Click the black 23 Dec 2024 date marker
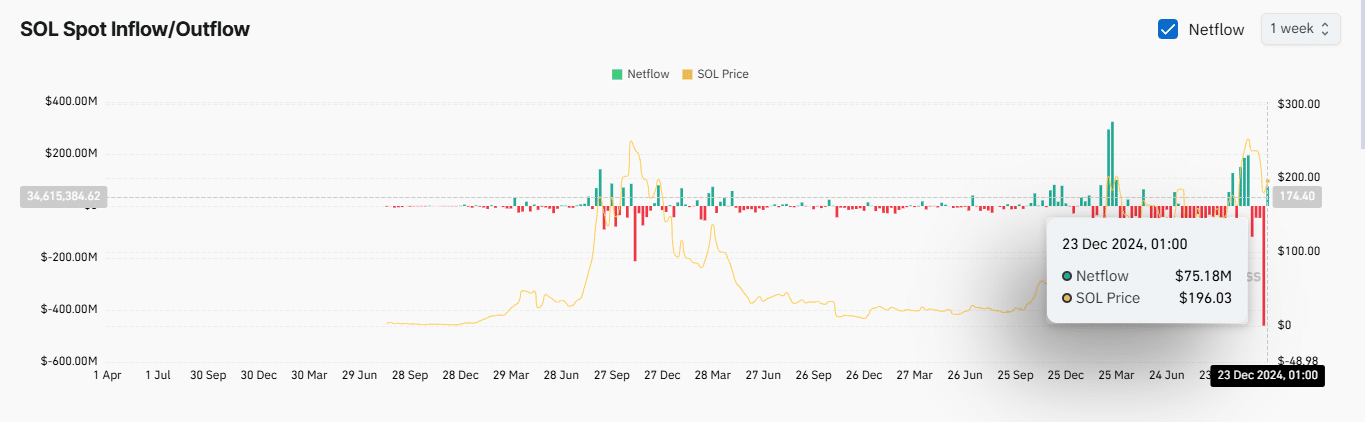The height and width of the screenshot is (422, 1365). [1267, 376]
